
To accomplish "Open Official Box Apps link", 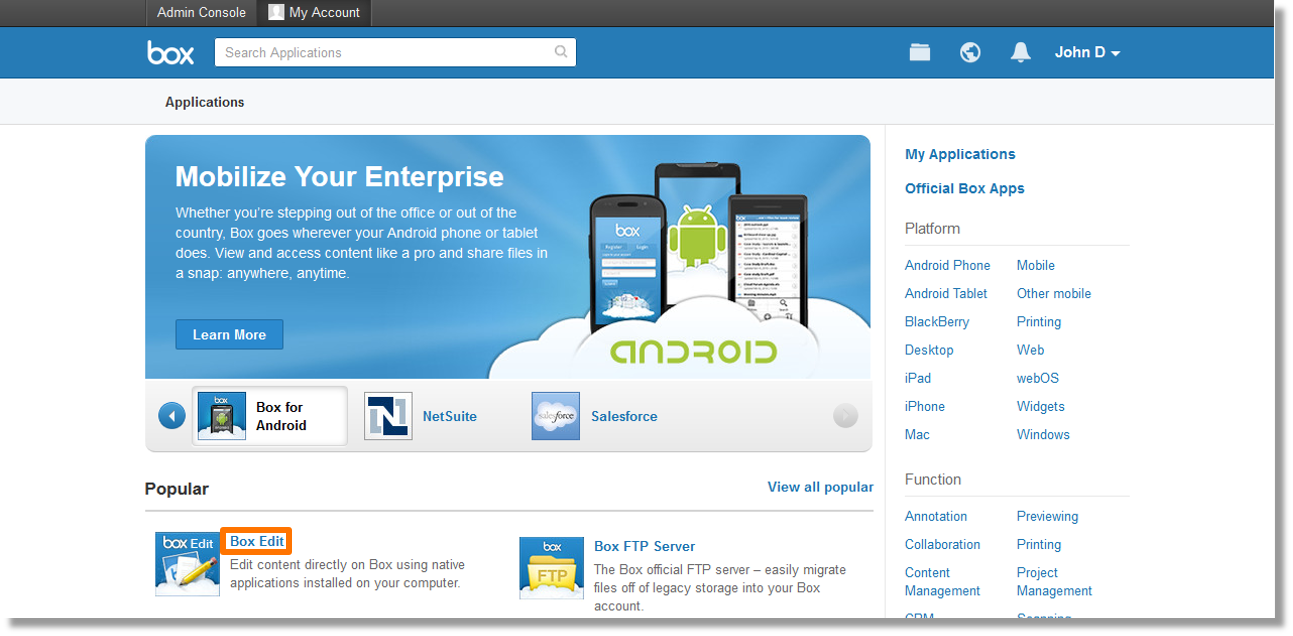I will coord(965,188).
